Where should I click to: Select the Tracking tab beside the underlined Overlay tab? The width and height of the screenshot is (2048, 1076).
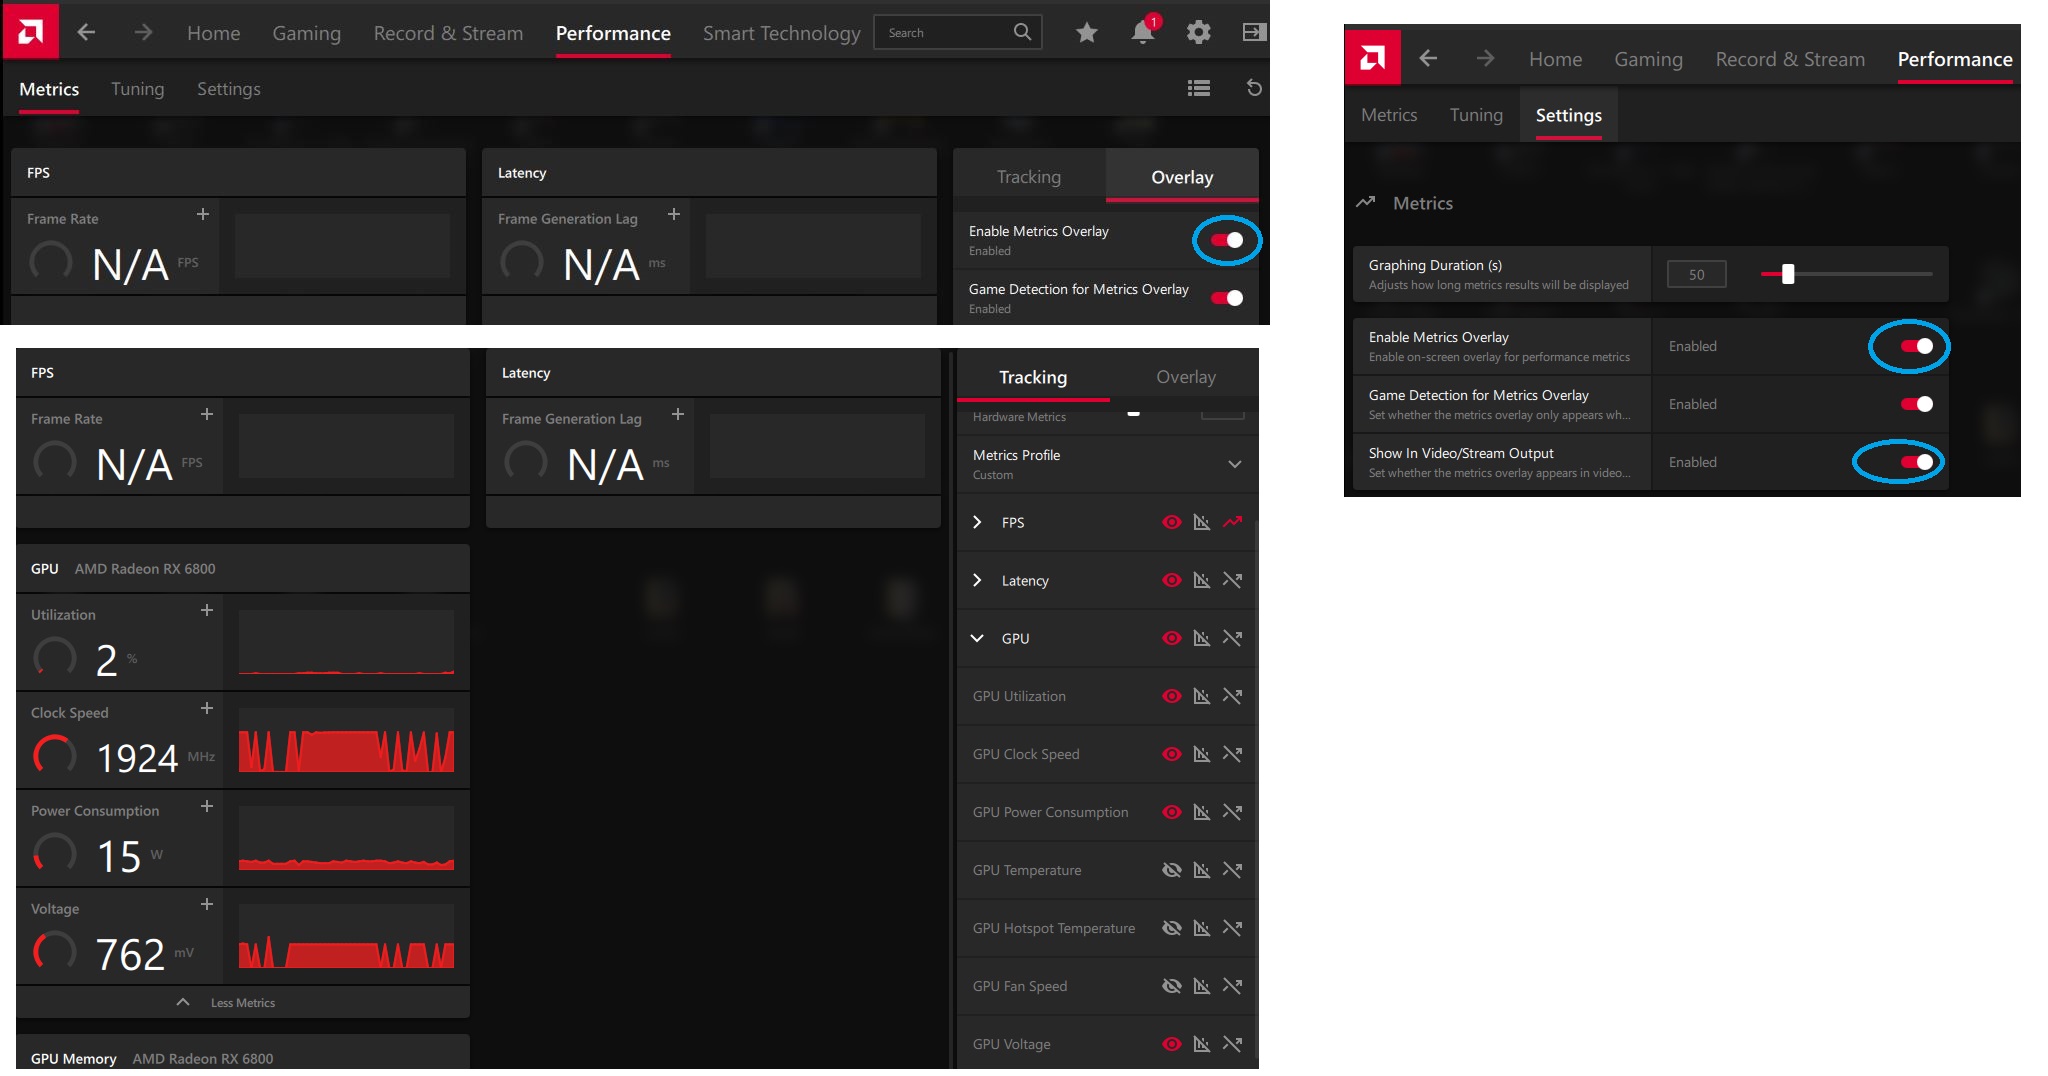click(x=1028, y=177)
